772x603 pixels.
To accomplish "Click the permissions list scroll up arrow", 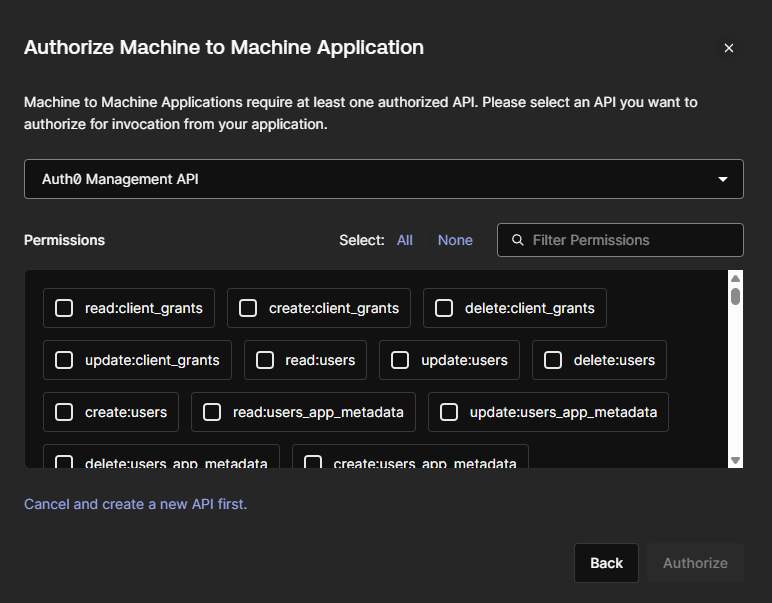I will point(736,279).
